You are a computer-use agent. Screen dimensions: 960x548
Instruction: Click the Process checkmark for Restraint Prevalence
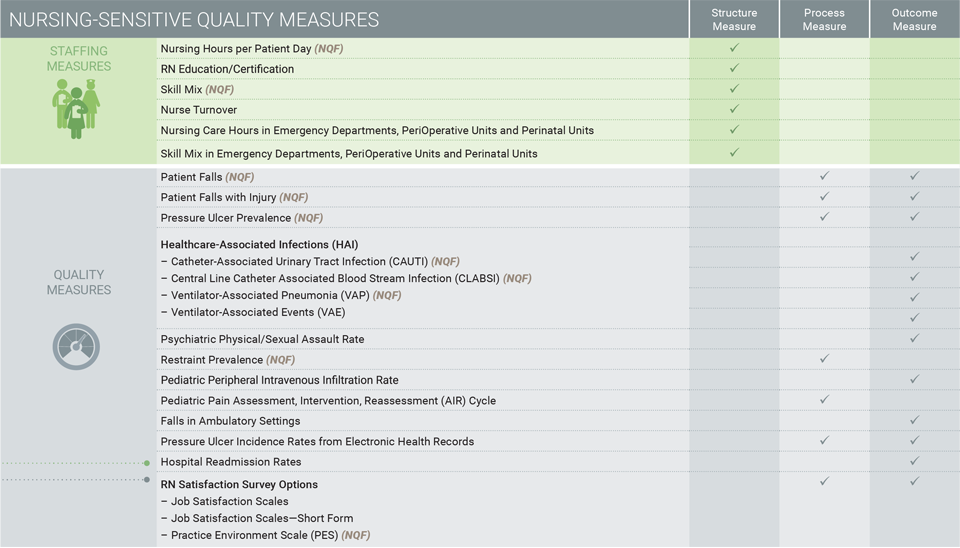point(824,358)
